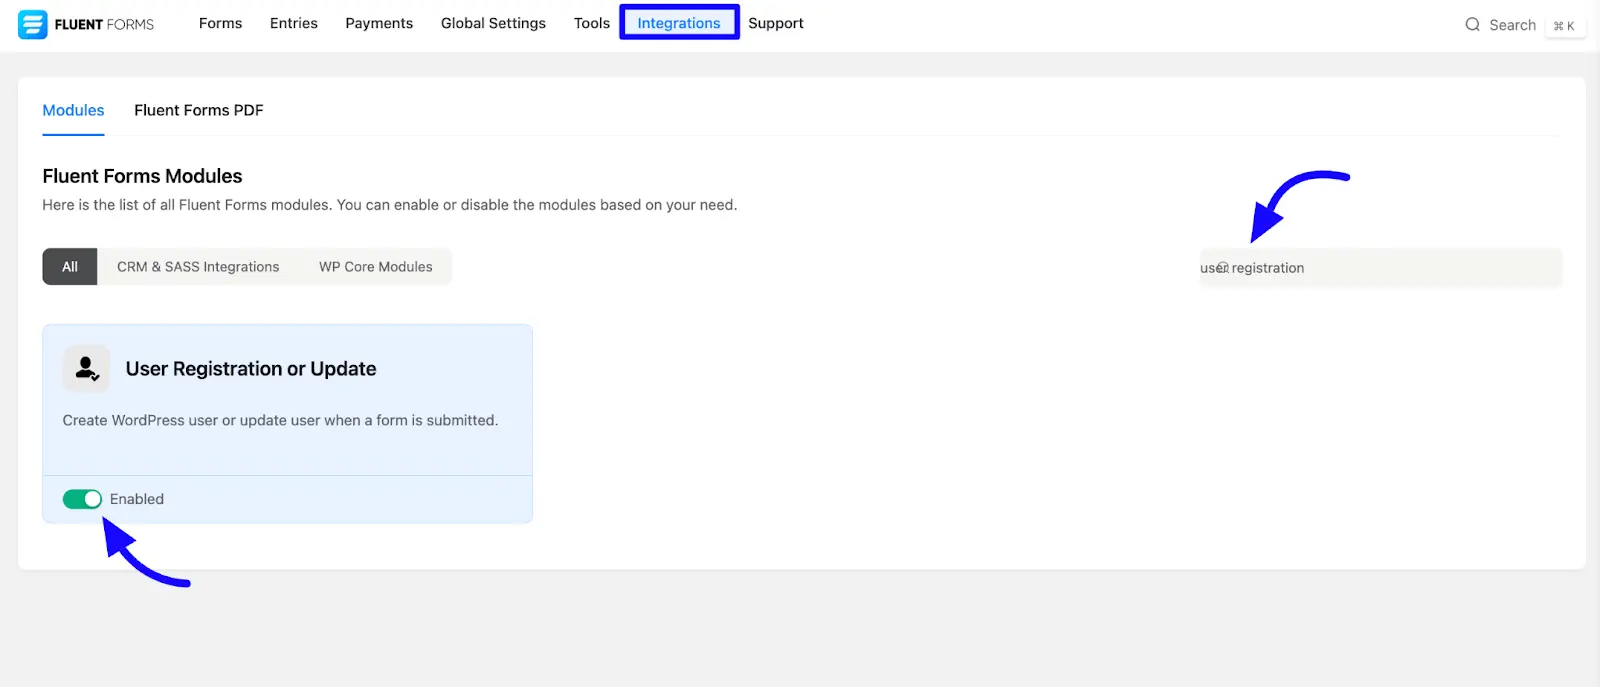Click the search icon inside module filter field
This screenshot has width=1600, height=687.
(1222, 268)
